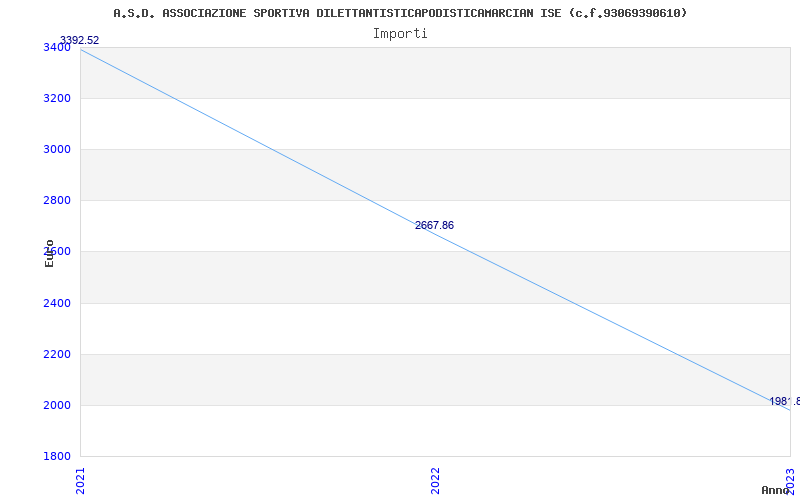800x500 pixels.
Task: Click the 2022 x-axis year label
Action: tap(435, 481)
